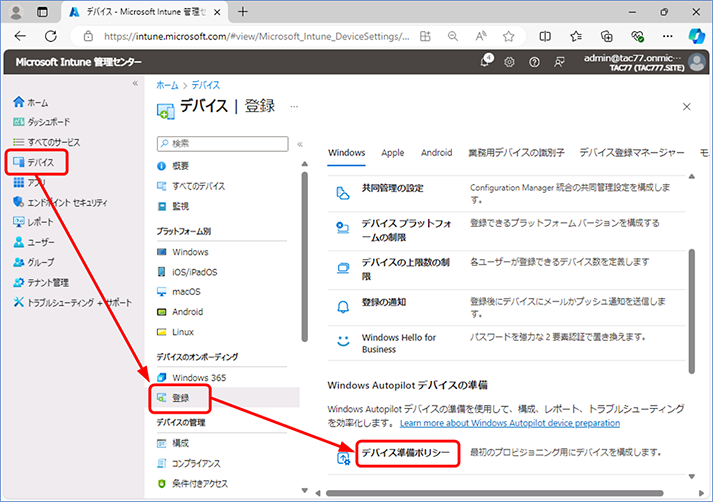Collapse the device menu pane chevron
713x502 pixels.
300,144
